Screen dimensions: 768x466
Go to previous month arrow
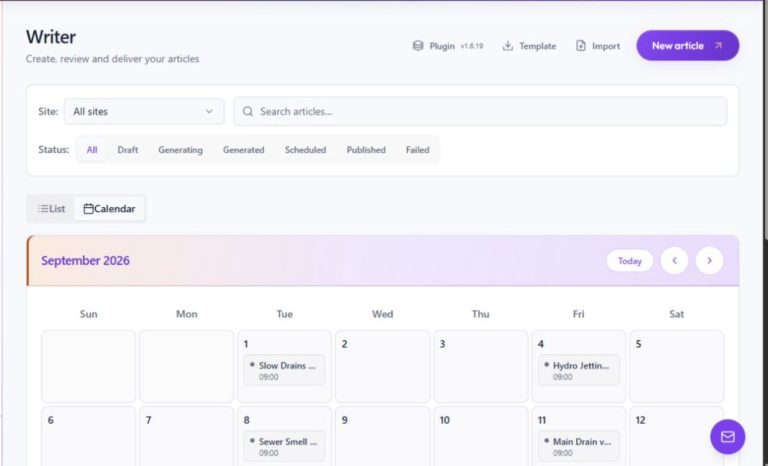pyautogui.click(x=674, y=261)
